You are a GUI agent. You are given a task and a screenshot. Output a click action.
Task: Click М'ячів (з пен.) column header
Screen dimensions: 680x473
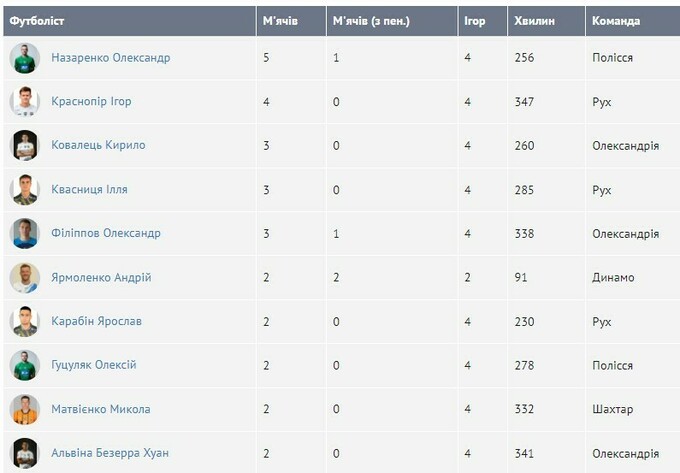[x=371, y=21]
